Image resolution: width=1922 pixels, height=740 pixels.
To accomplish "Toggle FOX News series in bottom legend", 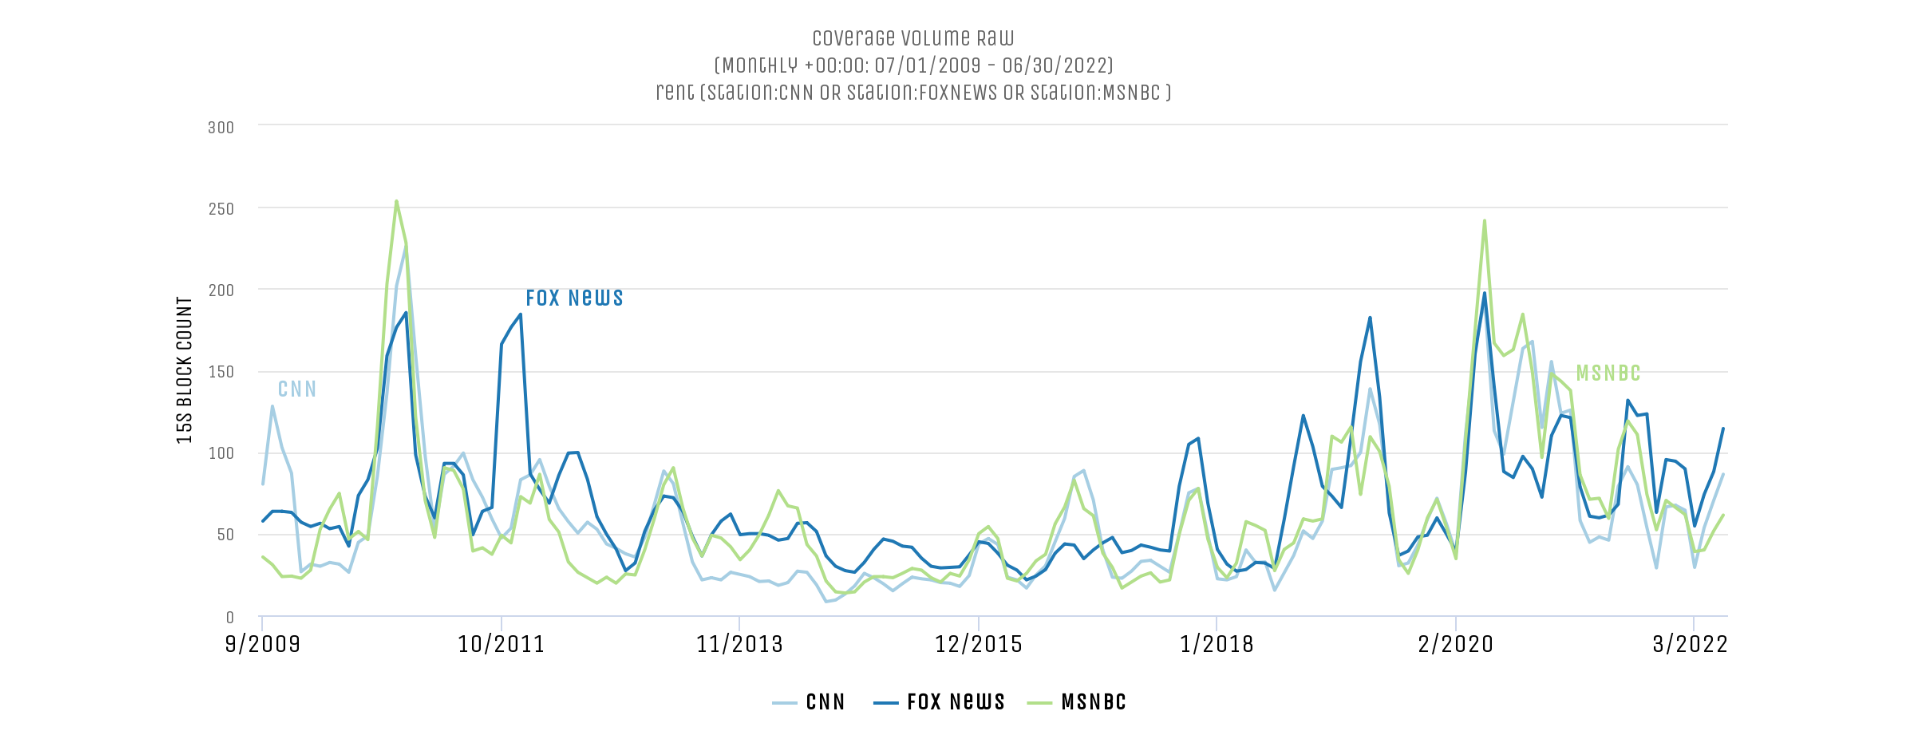I will [x=939, y=702].
